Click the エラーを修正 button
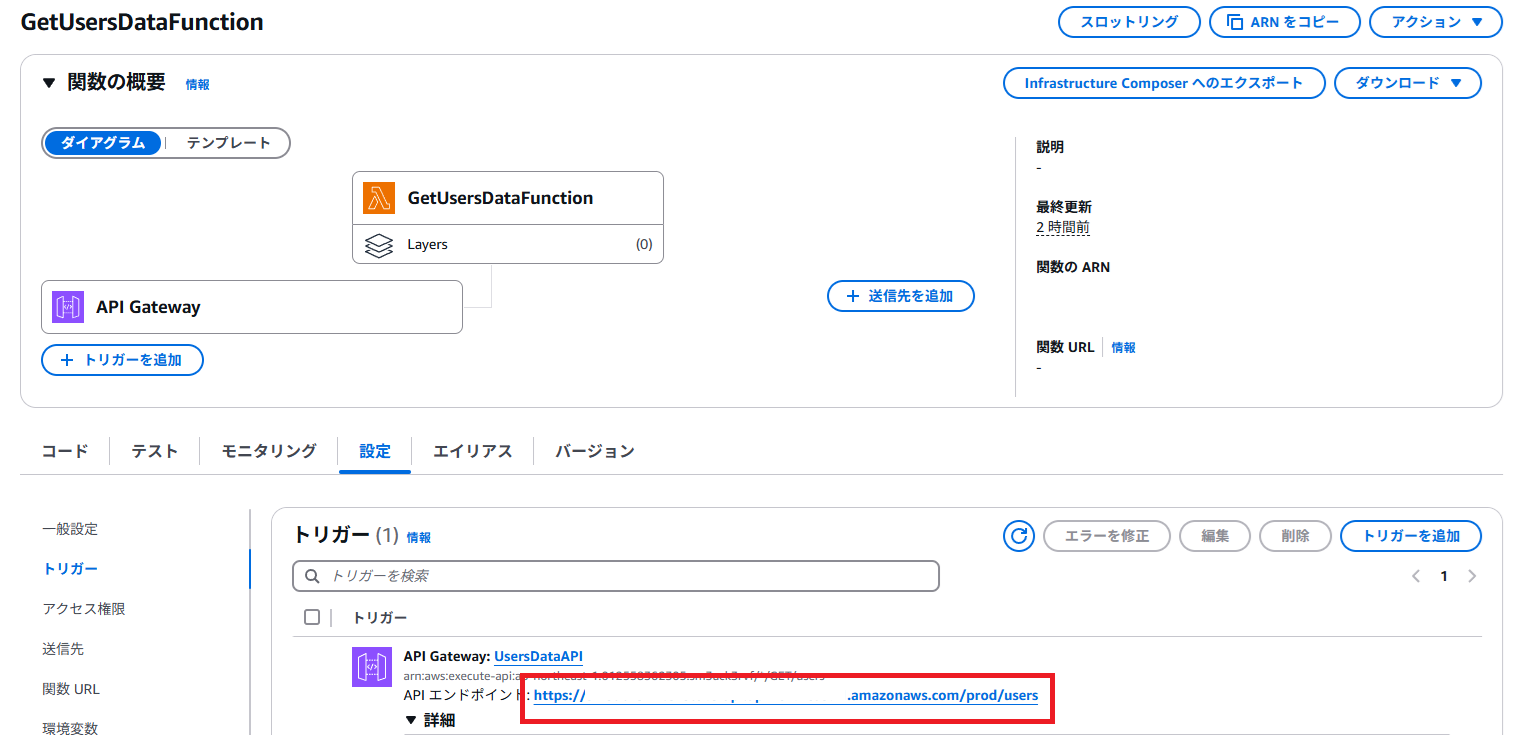This screenshot has height=735, width=1514. (1107, 536)
